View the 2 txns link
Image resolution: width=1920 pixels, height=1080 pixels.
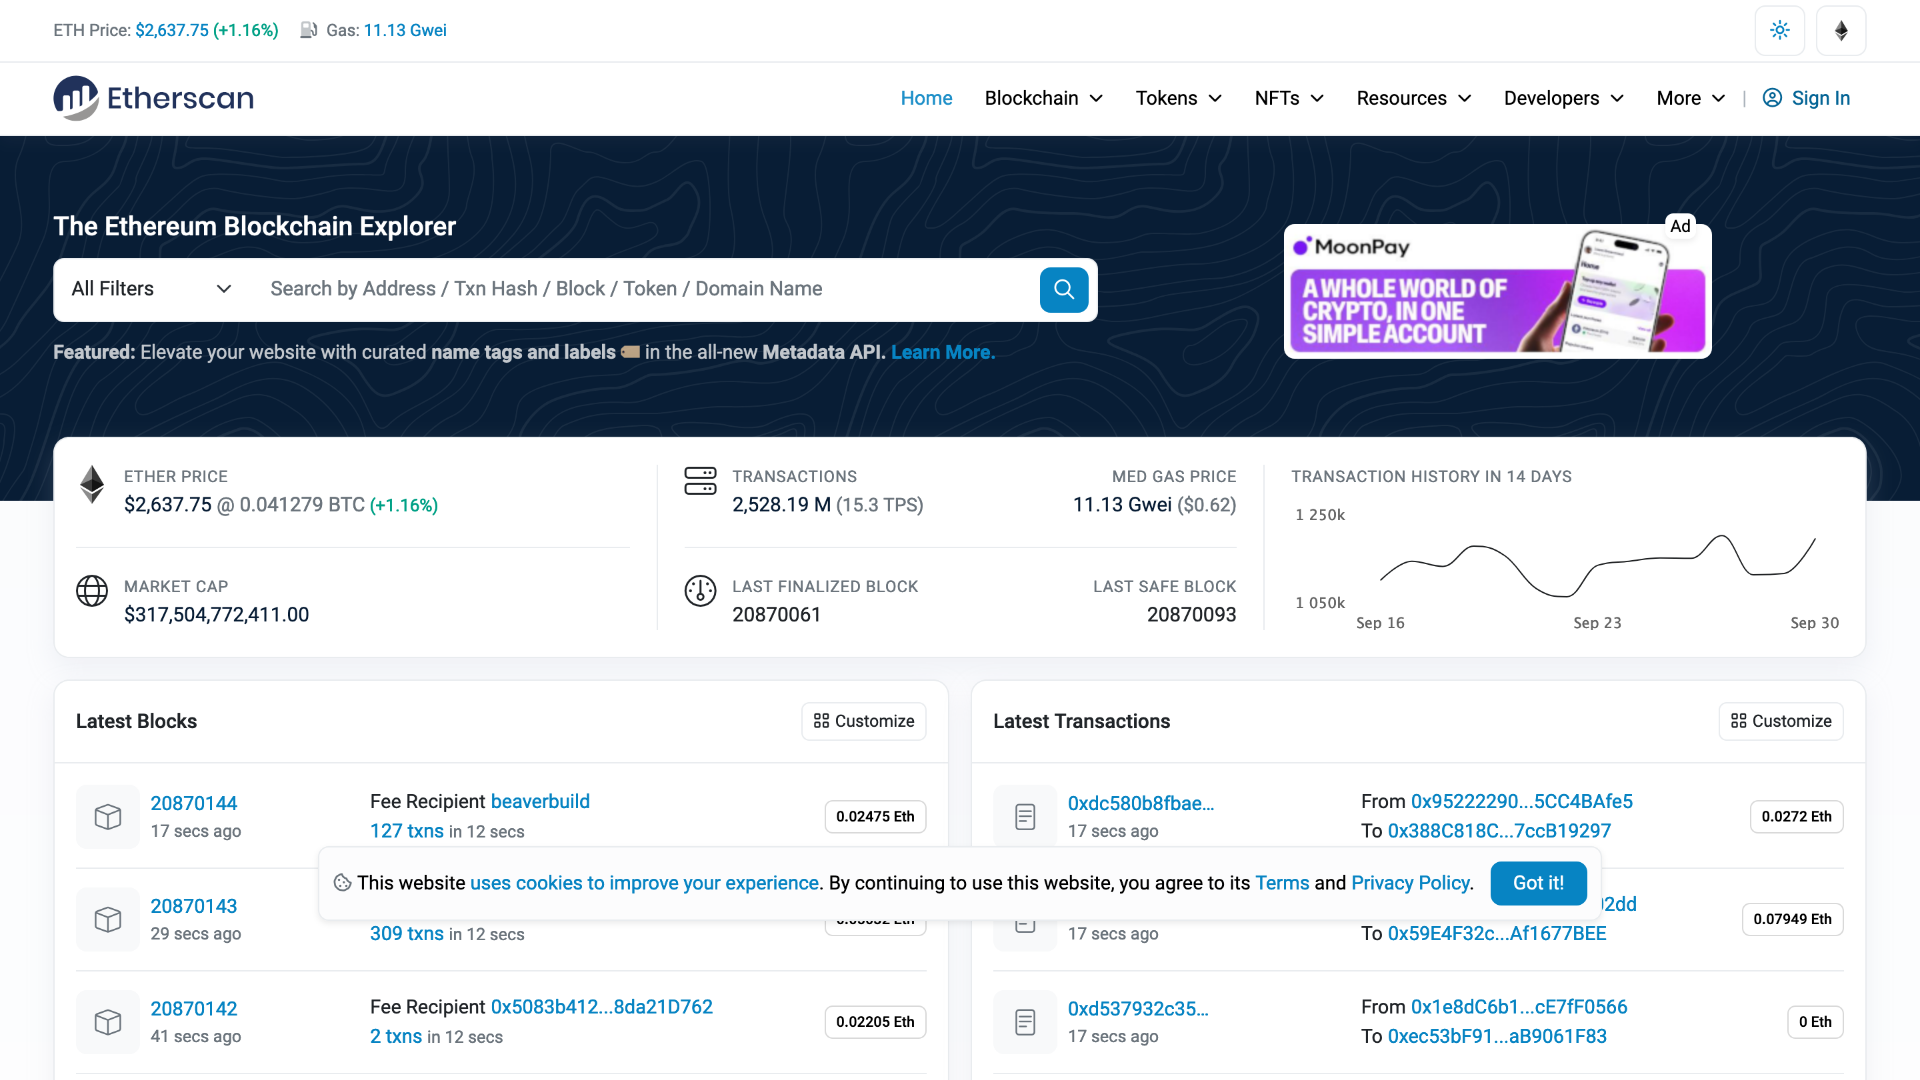396,1036
